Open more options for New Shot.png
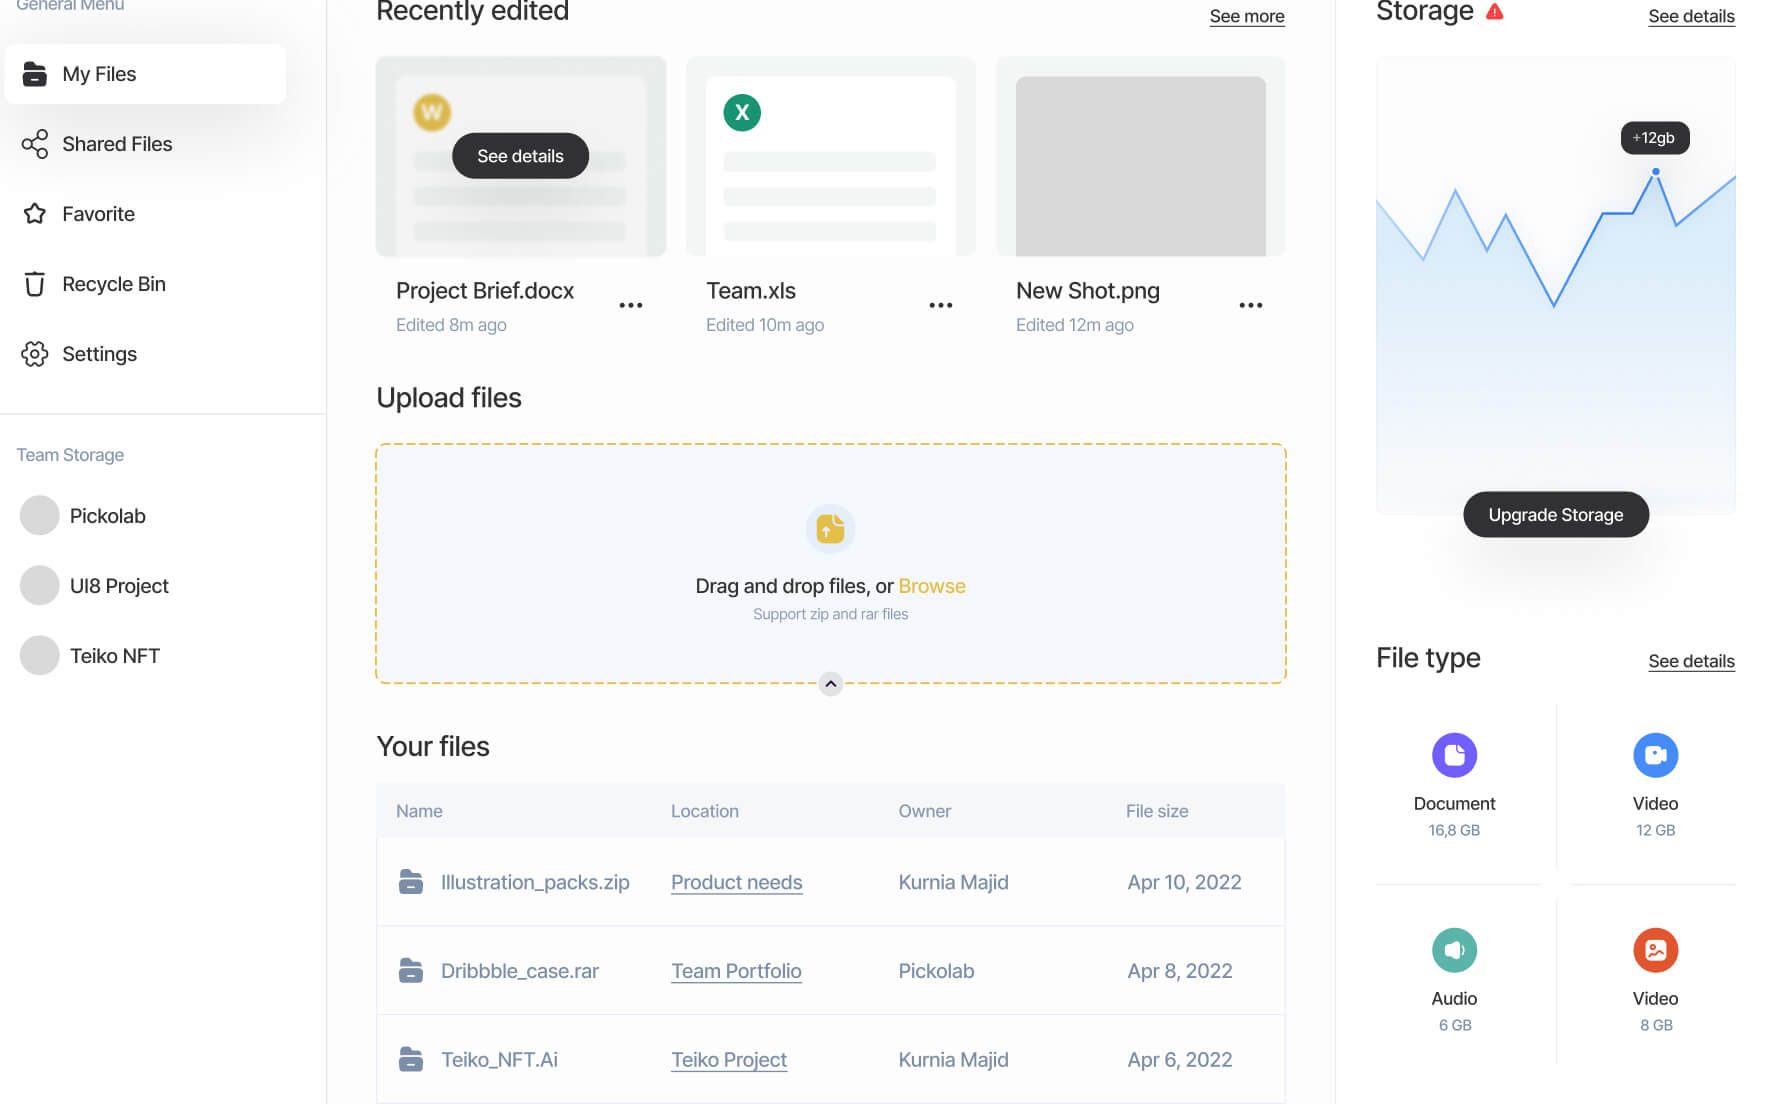Viewport: 1776px width, 1104px height. 1250,305
